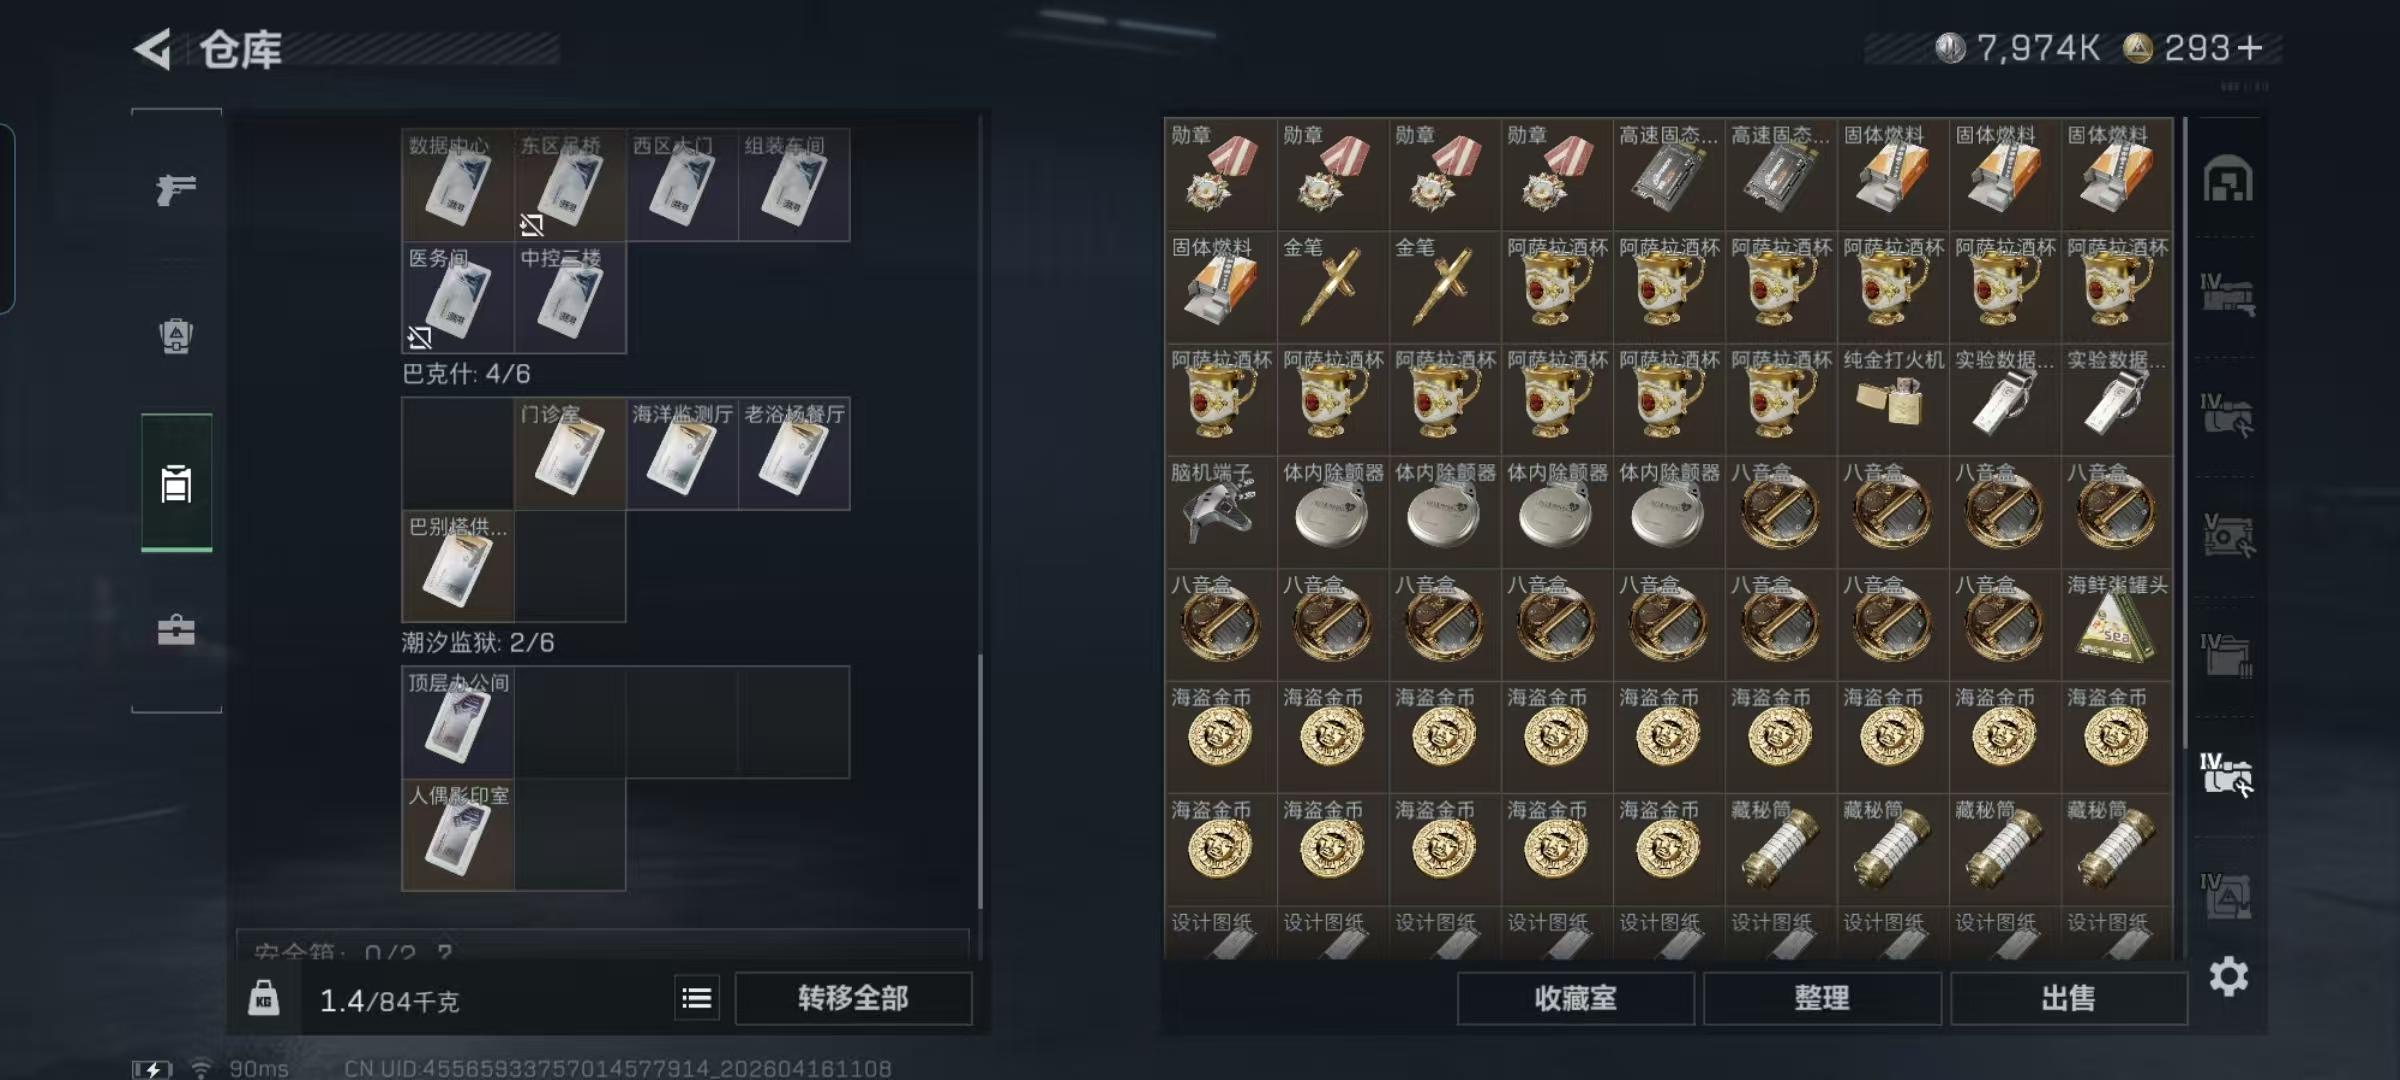This screenshot has width=2400, height=1080.
Task: Go back using the arrow beside 仓库
Action: click(x=153, y=49)
